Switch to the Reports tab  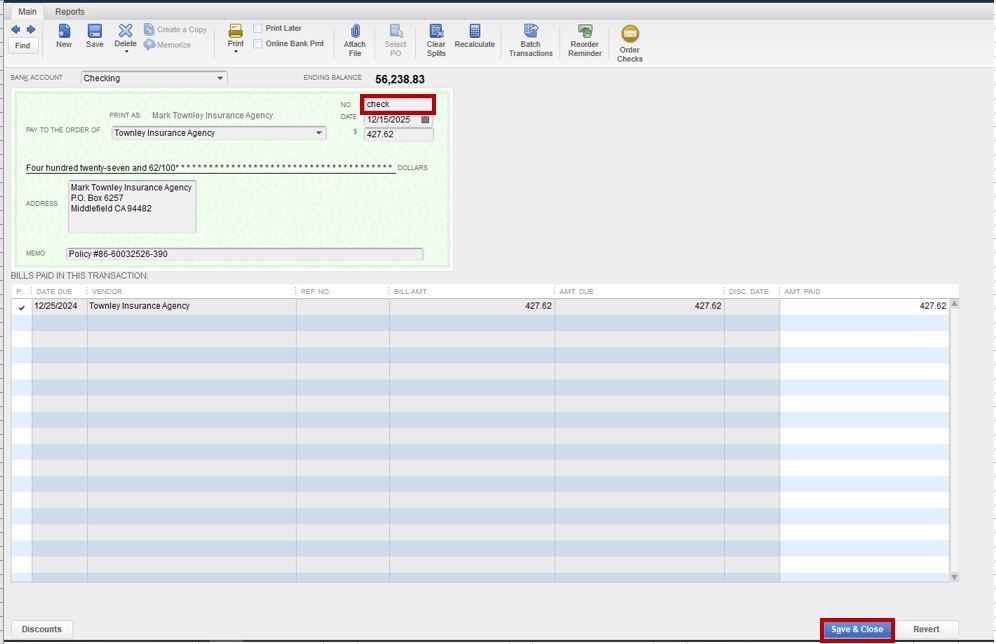[69, 11]
